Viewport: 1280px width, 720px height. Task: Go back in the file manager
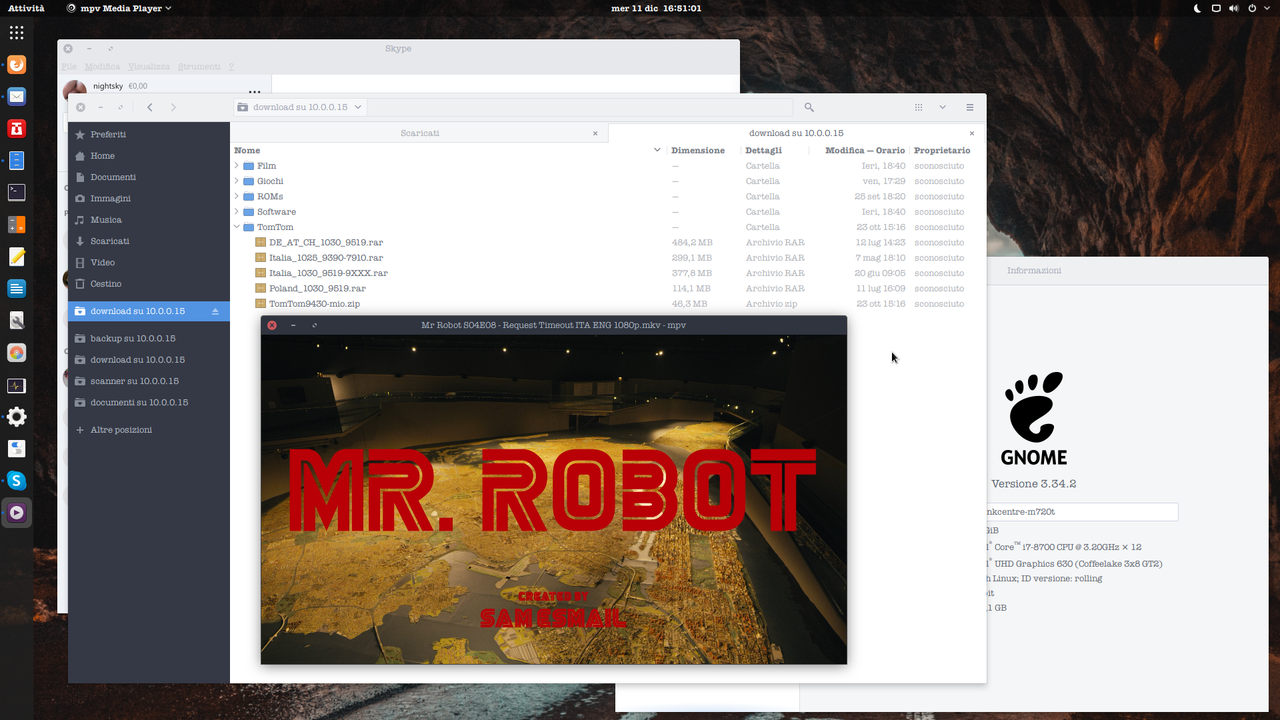point(150,107)
